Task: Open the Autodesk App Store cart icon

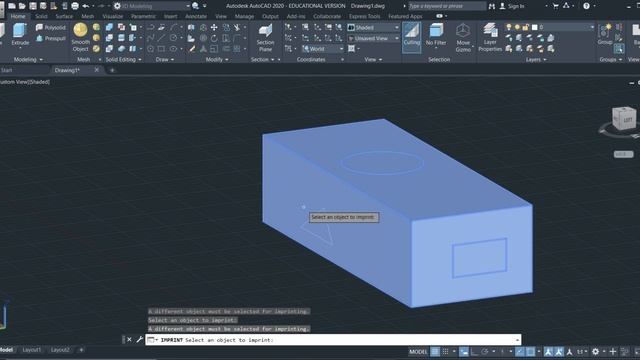Action: [556, 6]
